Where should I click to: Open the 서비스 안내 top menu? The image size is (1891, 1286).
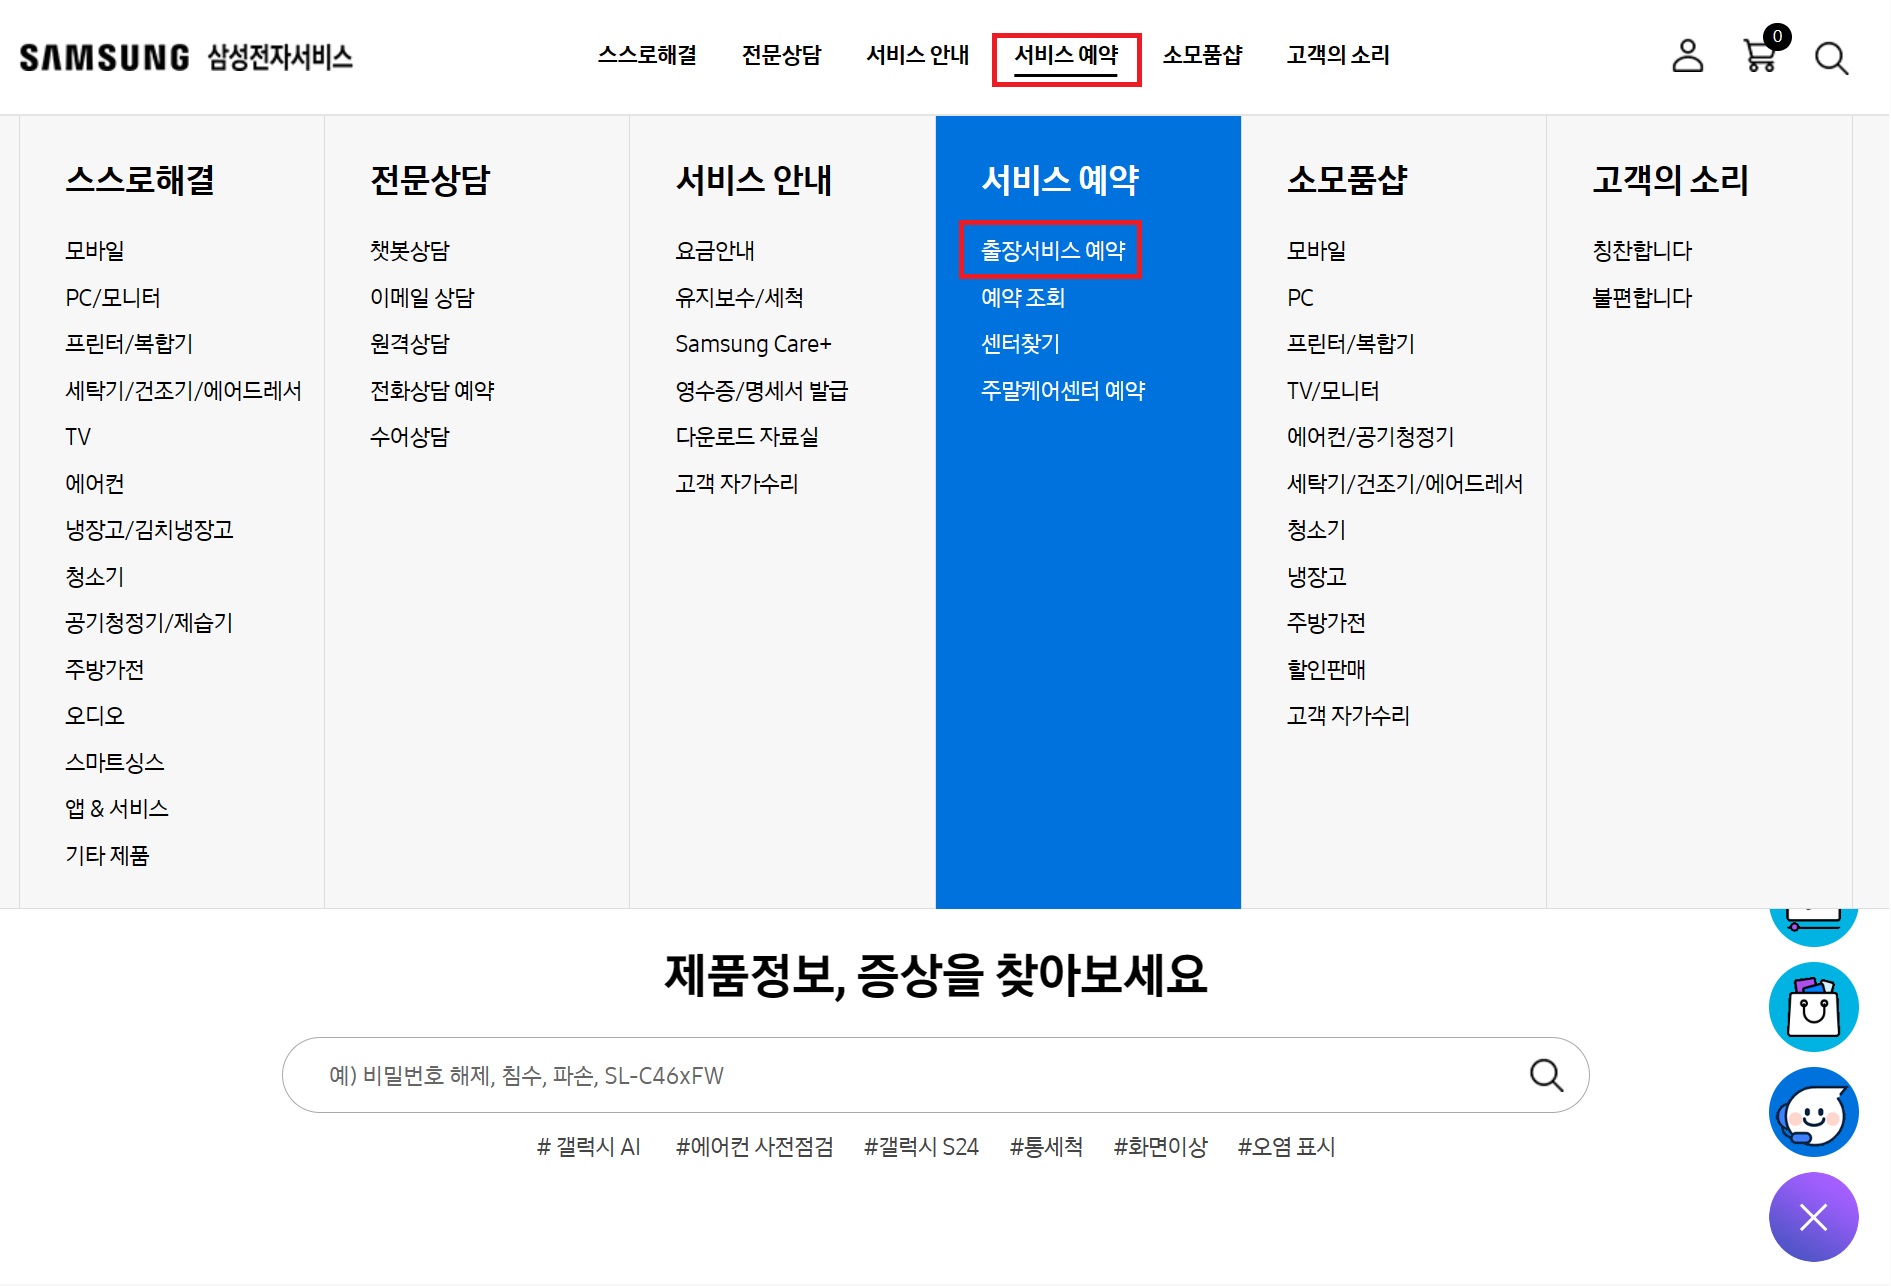tap(918, 55)
